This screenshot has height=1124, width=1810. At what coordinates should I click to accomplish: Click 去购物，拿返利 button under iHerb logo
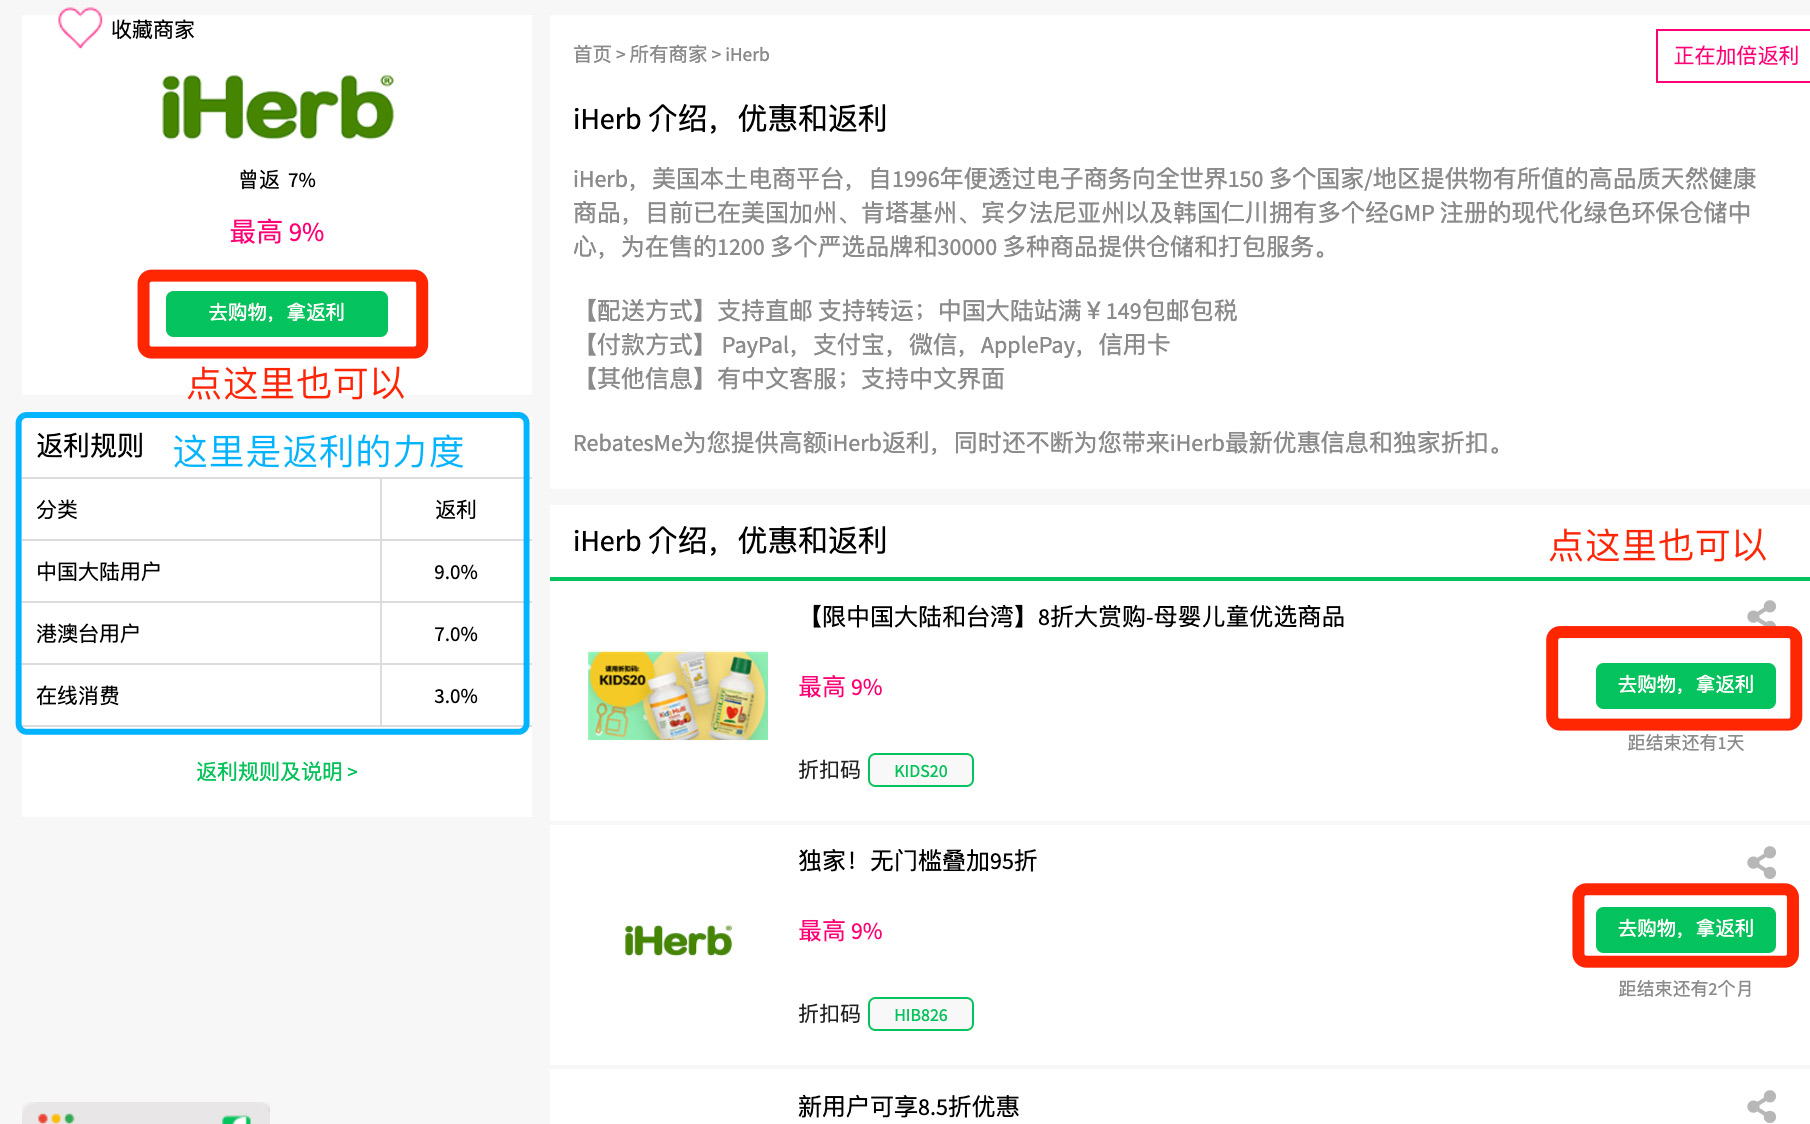[x=277, y=313]
